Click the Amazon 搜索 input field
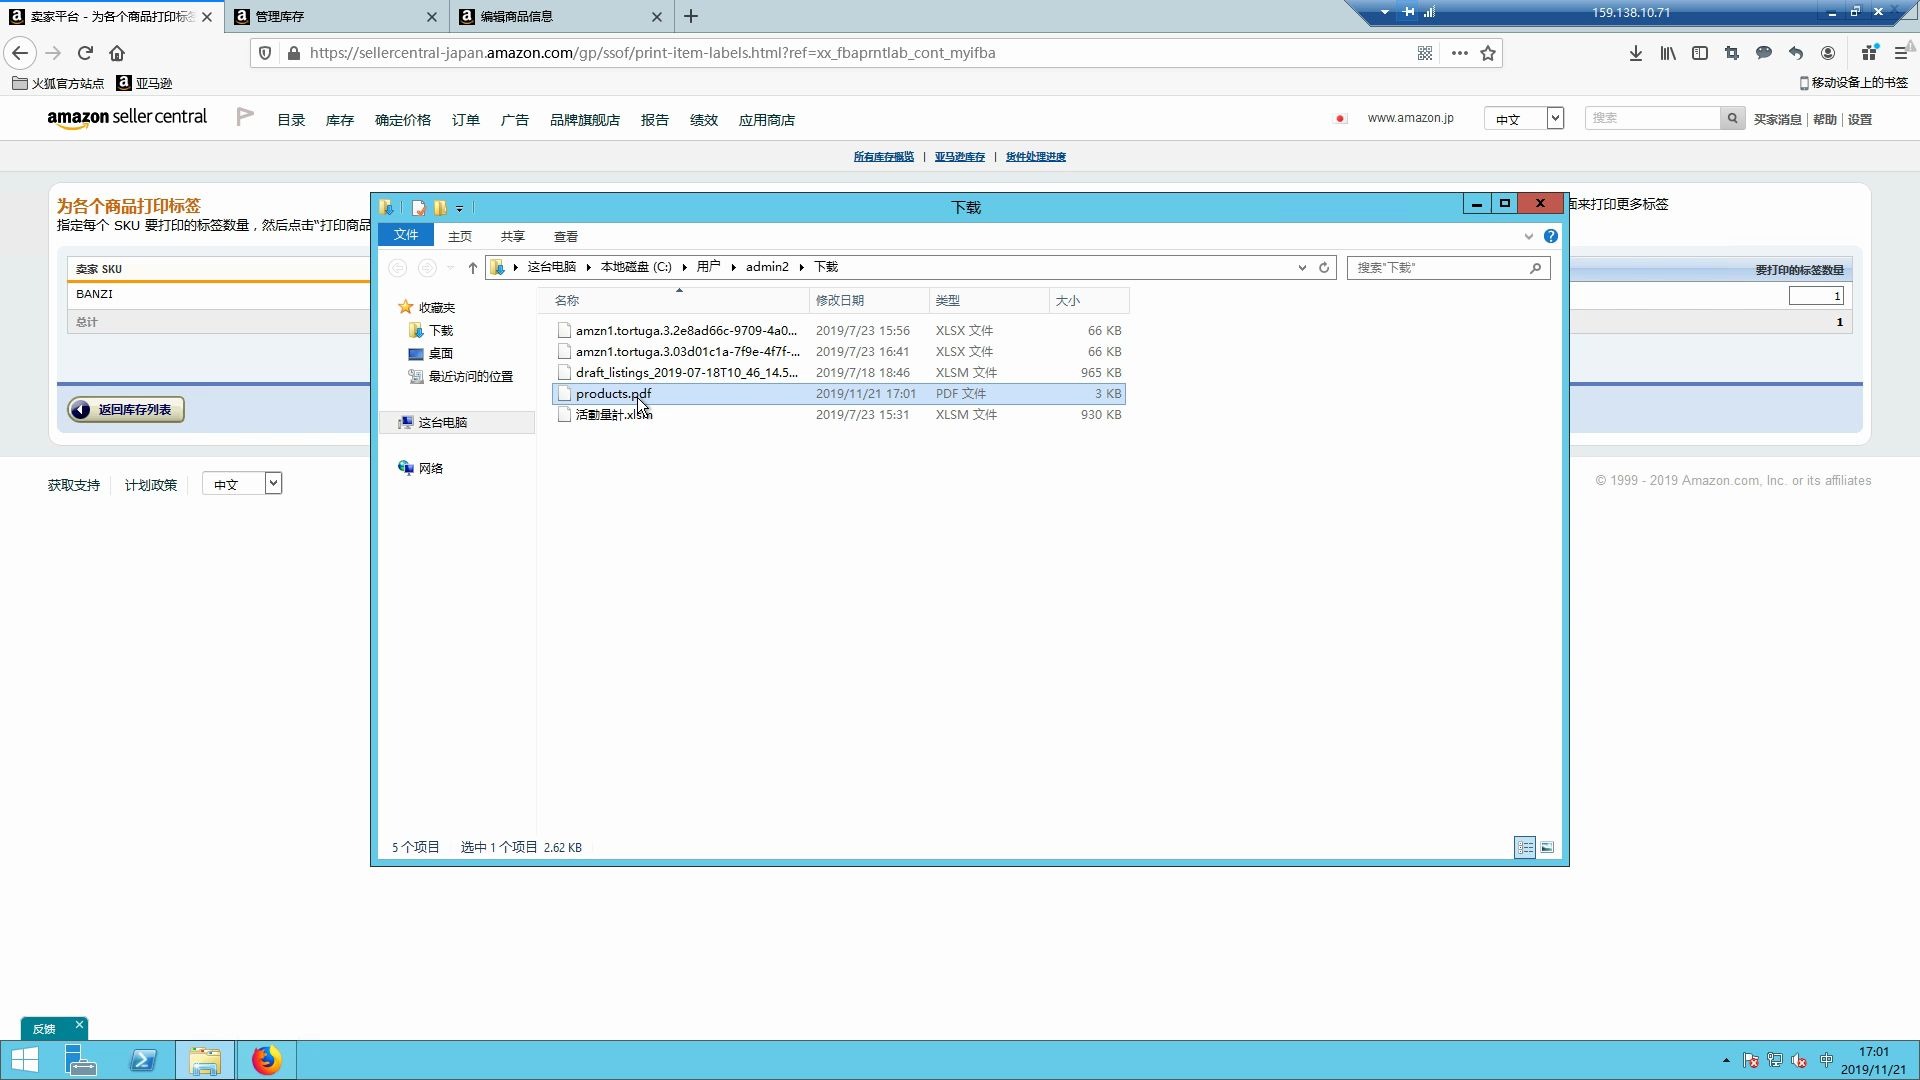This screenshot has height=1080, width=1920. coord(1653,118)
